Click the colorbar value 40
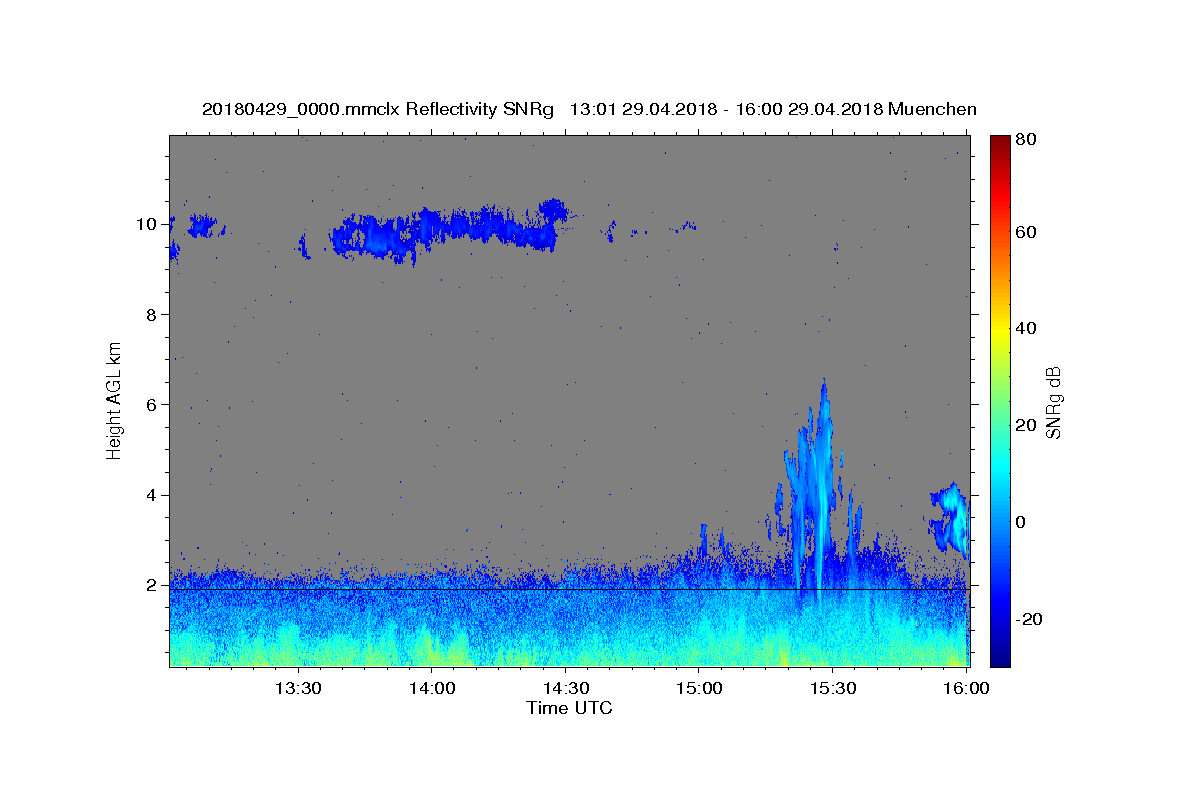 pyautogui.click(x=1025, y=328)
